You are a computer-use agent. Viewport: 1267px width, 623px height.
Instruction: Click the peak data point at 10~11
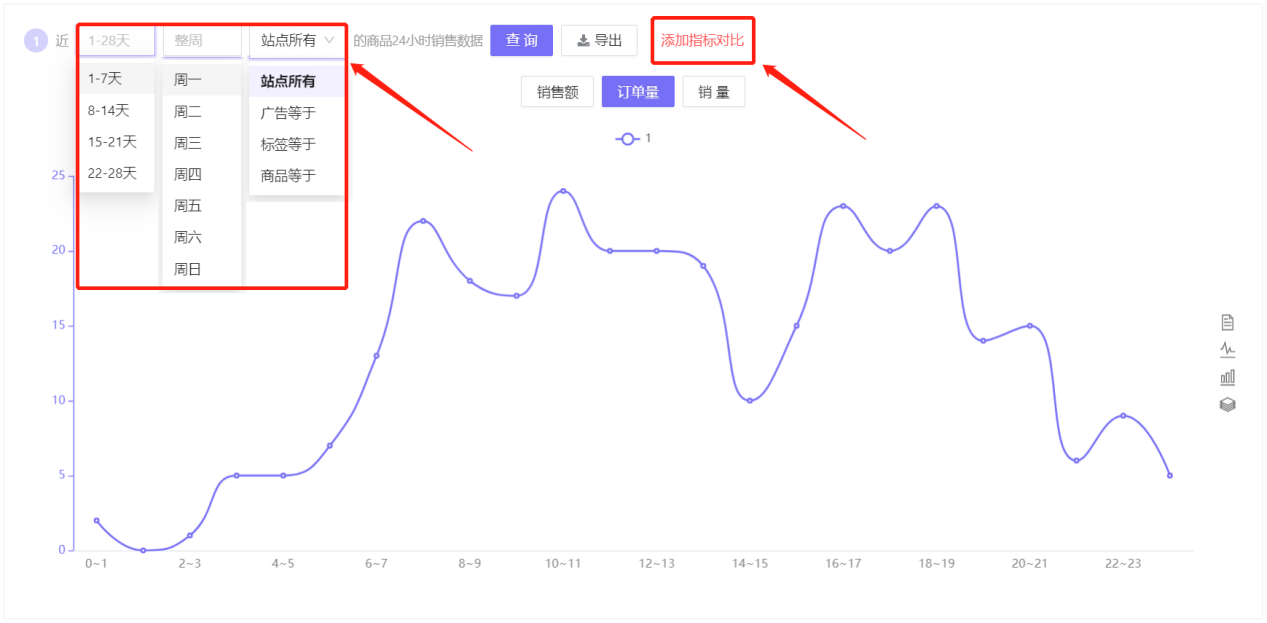point(562,188)
